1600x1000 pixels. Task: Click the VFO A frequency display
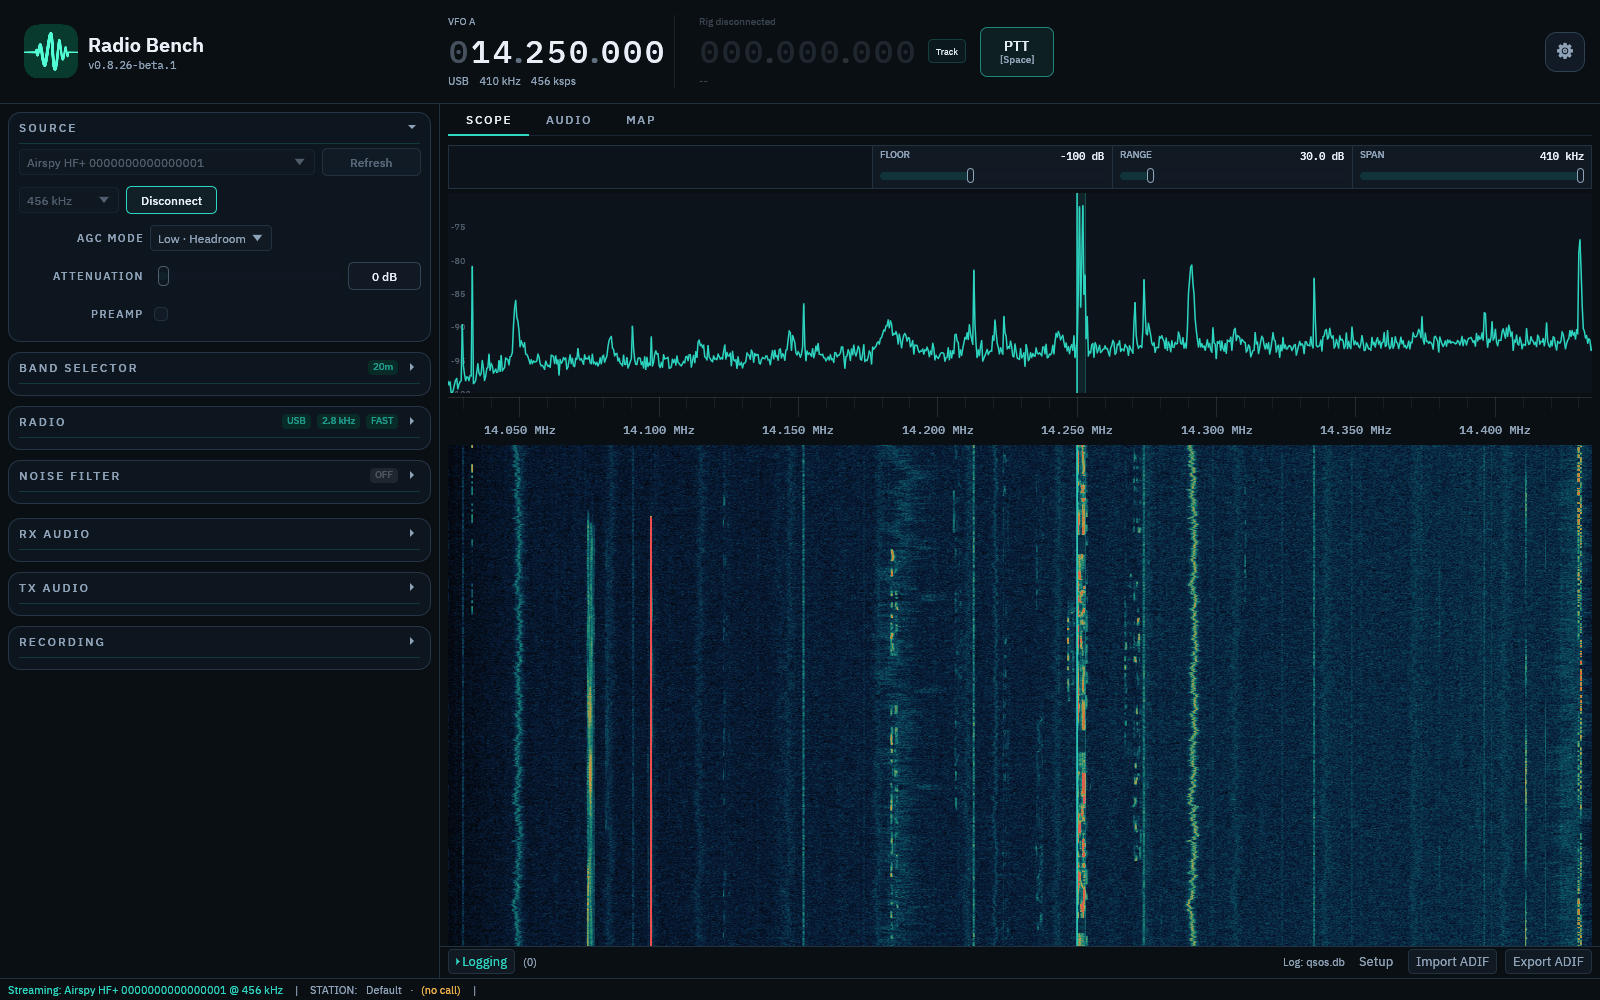click(556, 52)
